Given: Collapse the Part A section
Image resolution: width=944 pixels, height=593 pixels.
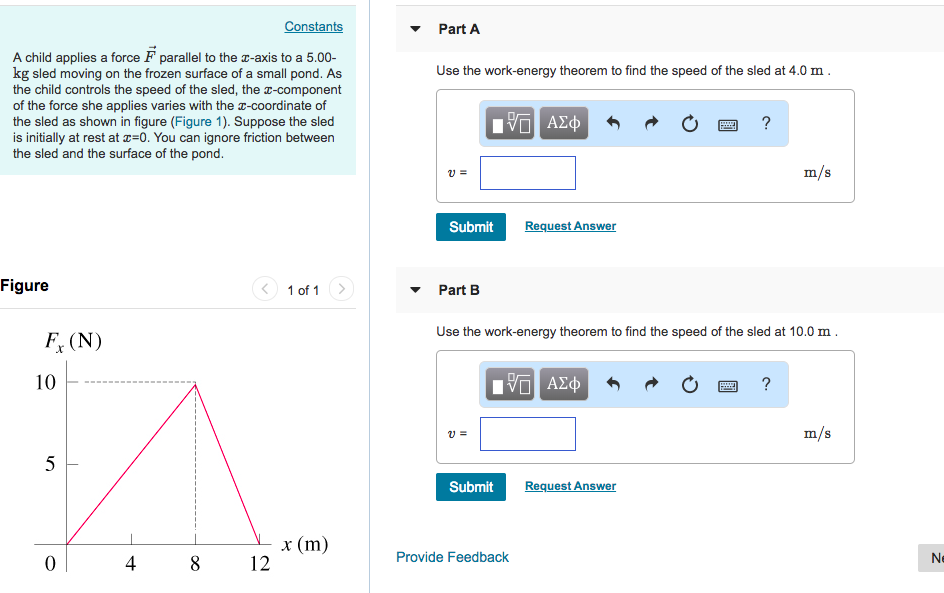Looking at the screenshot, I should coord(415,29).
